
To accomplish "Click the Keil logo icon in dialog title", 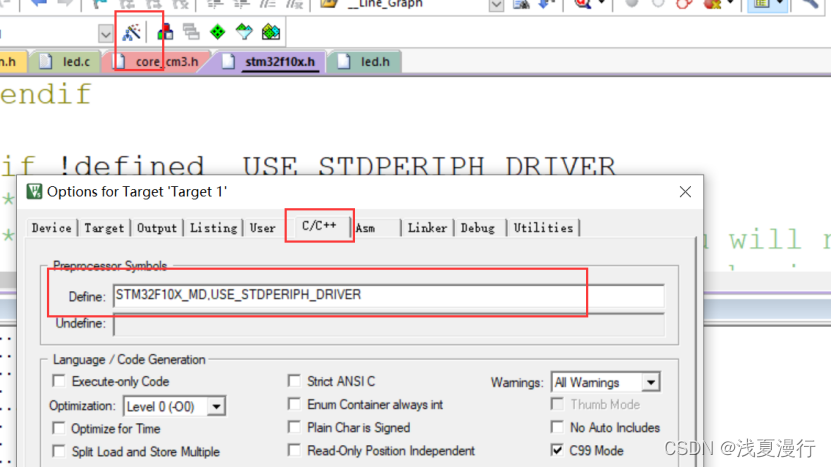I will click(34, 191).
